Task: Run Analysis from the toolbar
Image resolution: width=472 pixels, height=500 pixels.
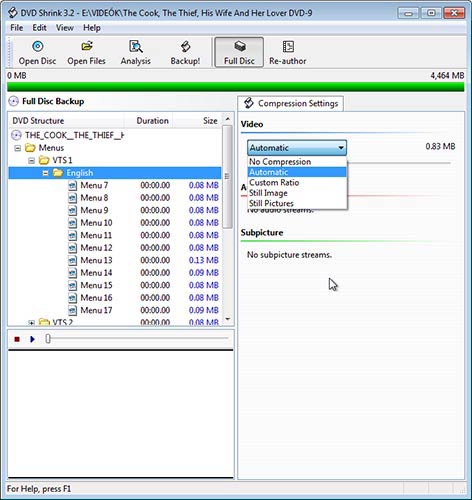Action: [x=136, y=52]
